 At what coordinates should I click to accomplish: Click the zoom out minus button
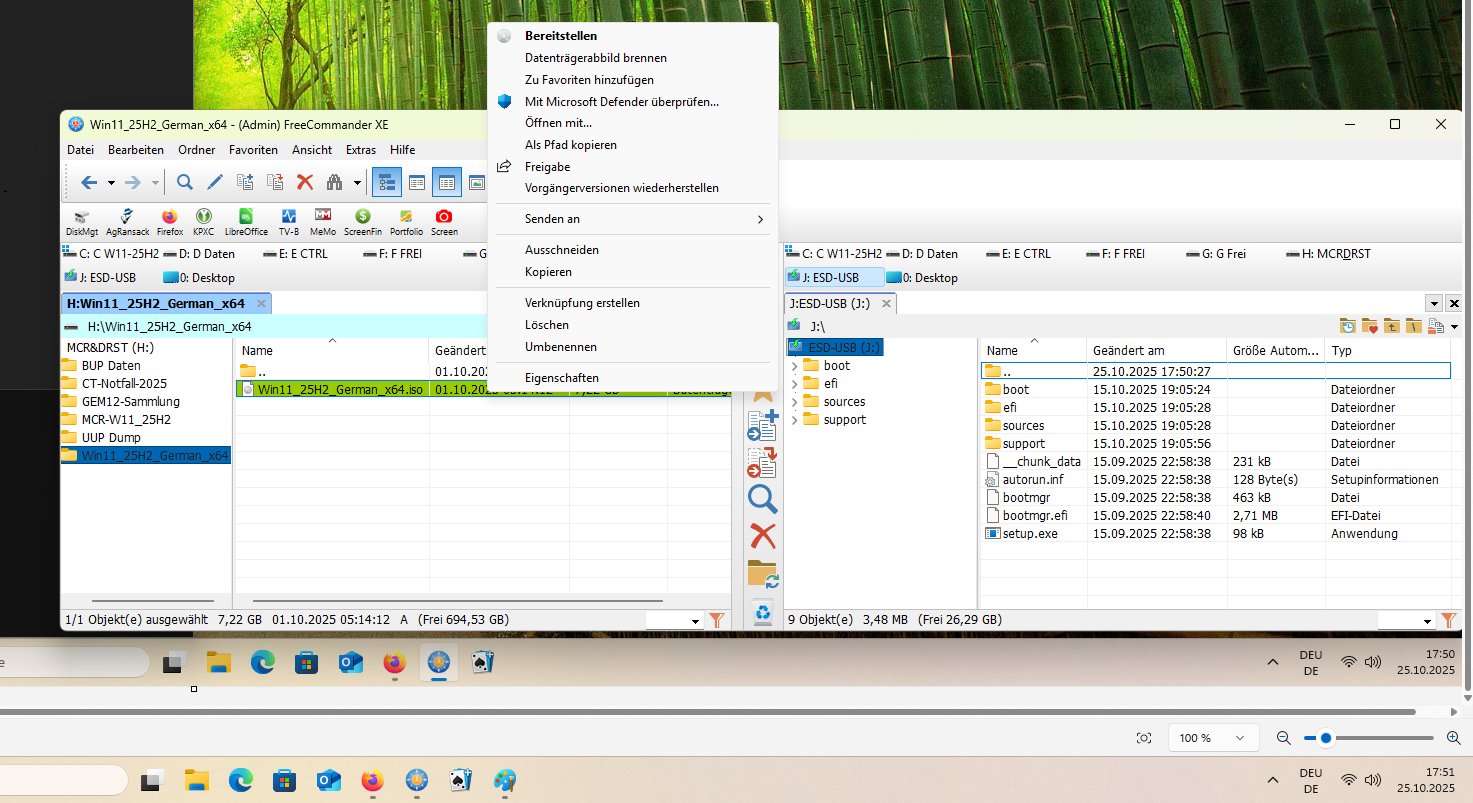coord(1283,738)
